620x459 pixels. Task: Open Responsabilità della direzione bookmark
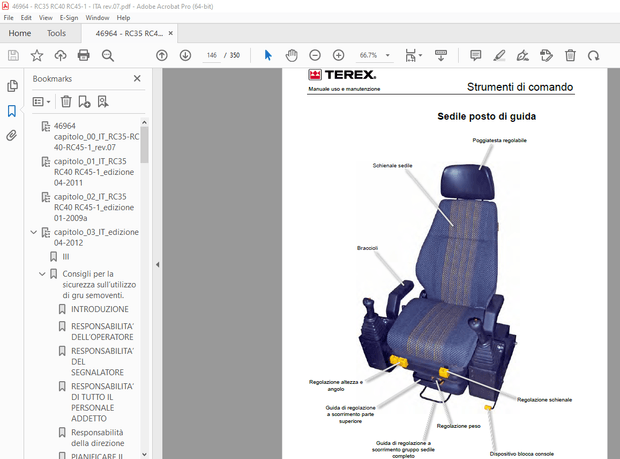click(x=97, y=438)
